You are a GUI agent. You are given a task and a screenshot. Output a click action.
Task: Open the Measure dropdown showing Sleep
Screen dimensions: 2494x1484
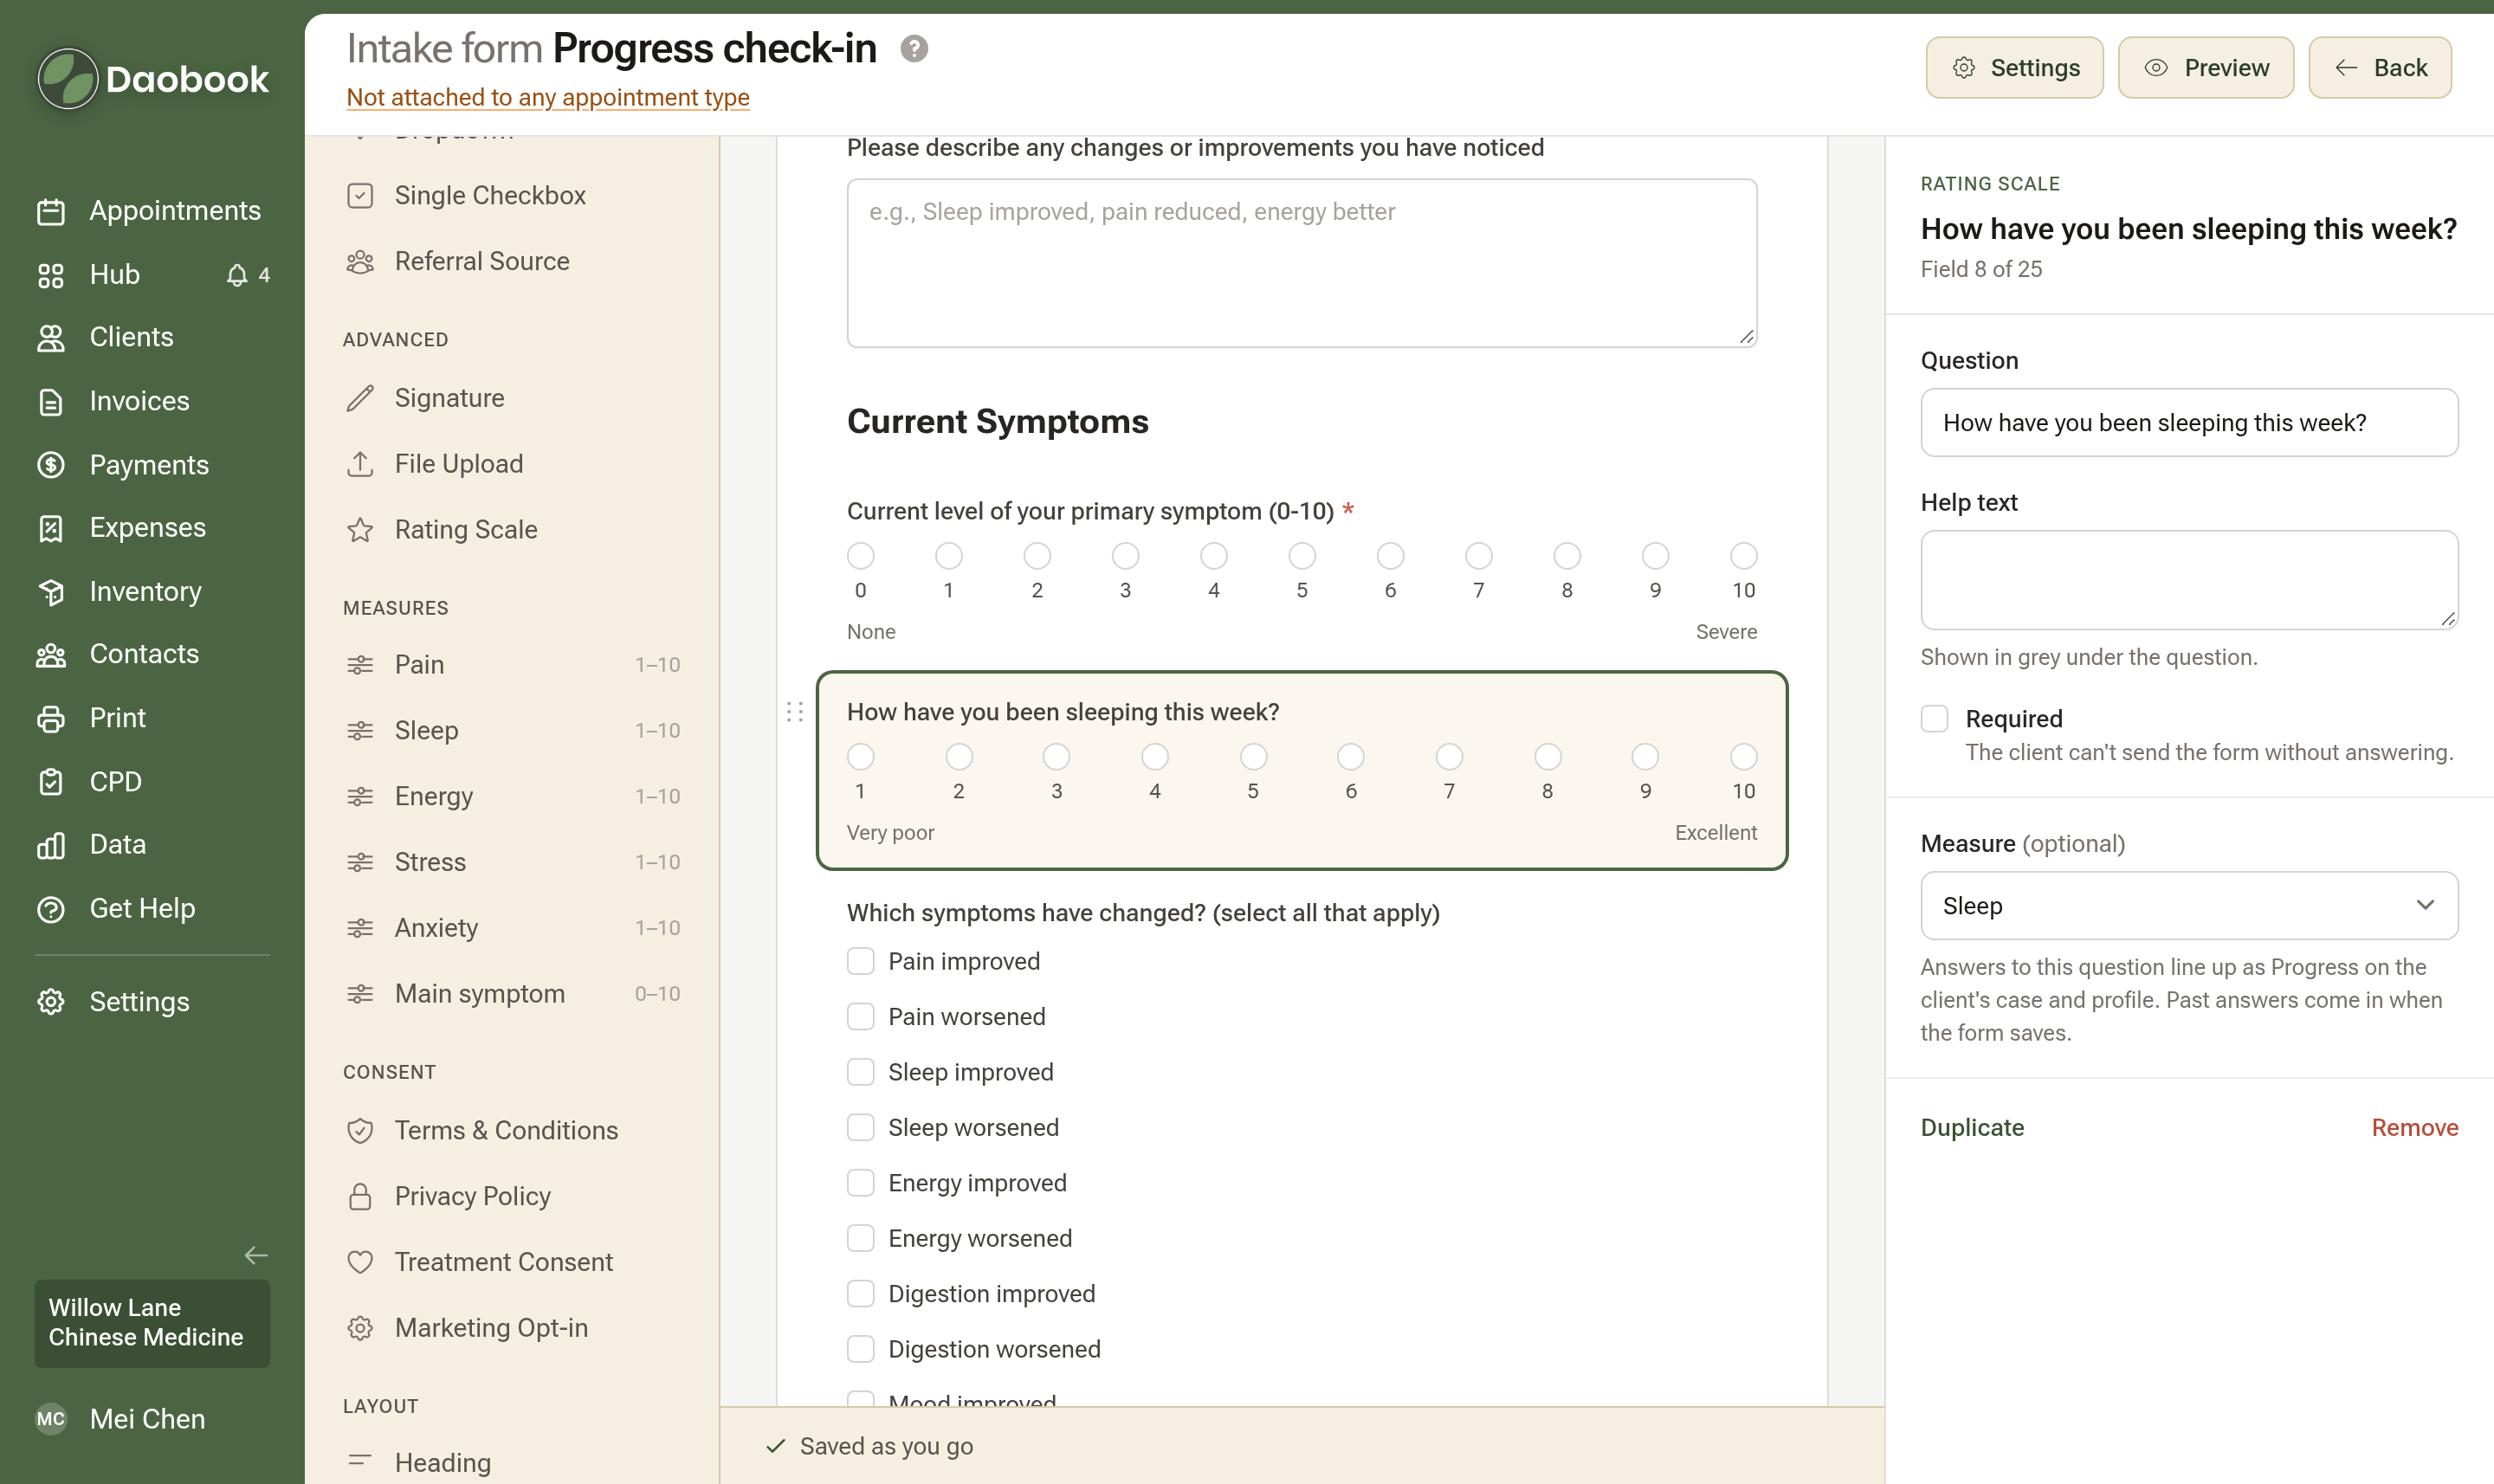point(2189,906)
